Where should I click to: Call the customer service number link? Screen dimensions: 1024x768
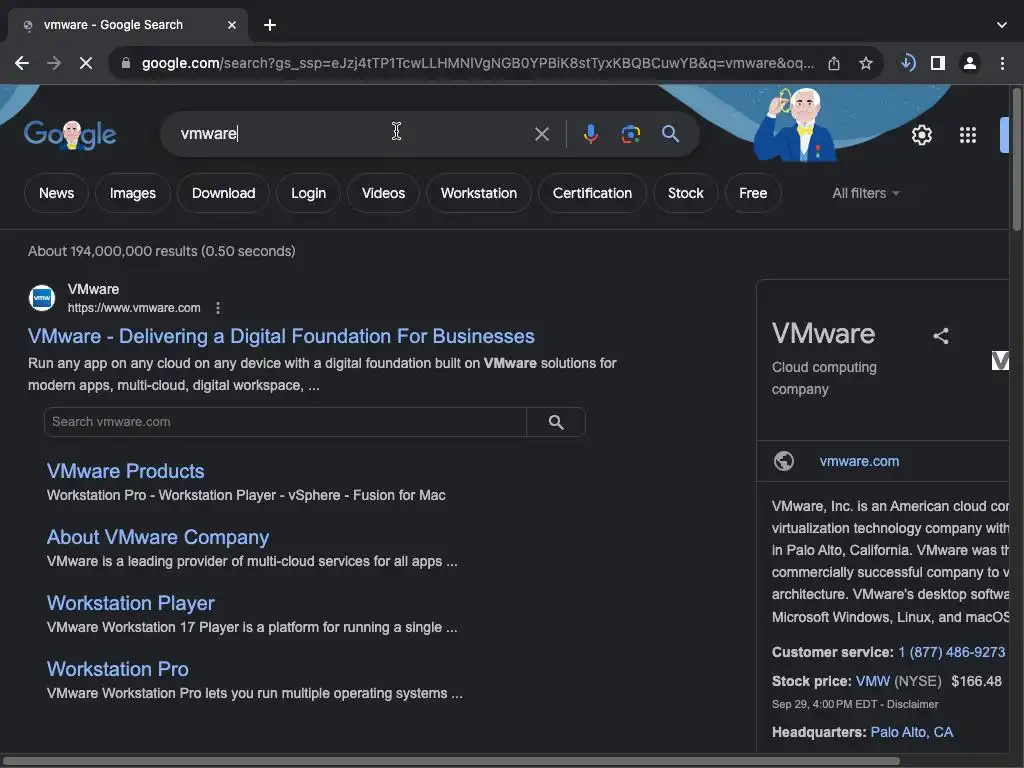pyautogui.click(x=952, y=652)
